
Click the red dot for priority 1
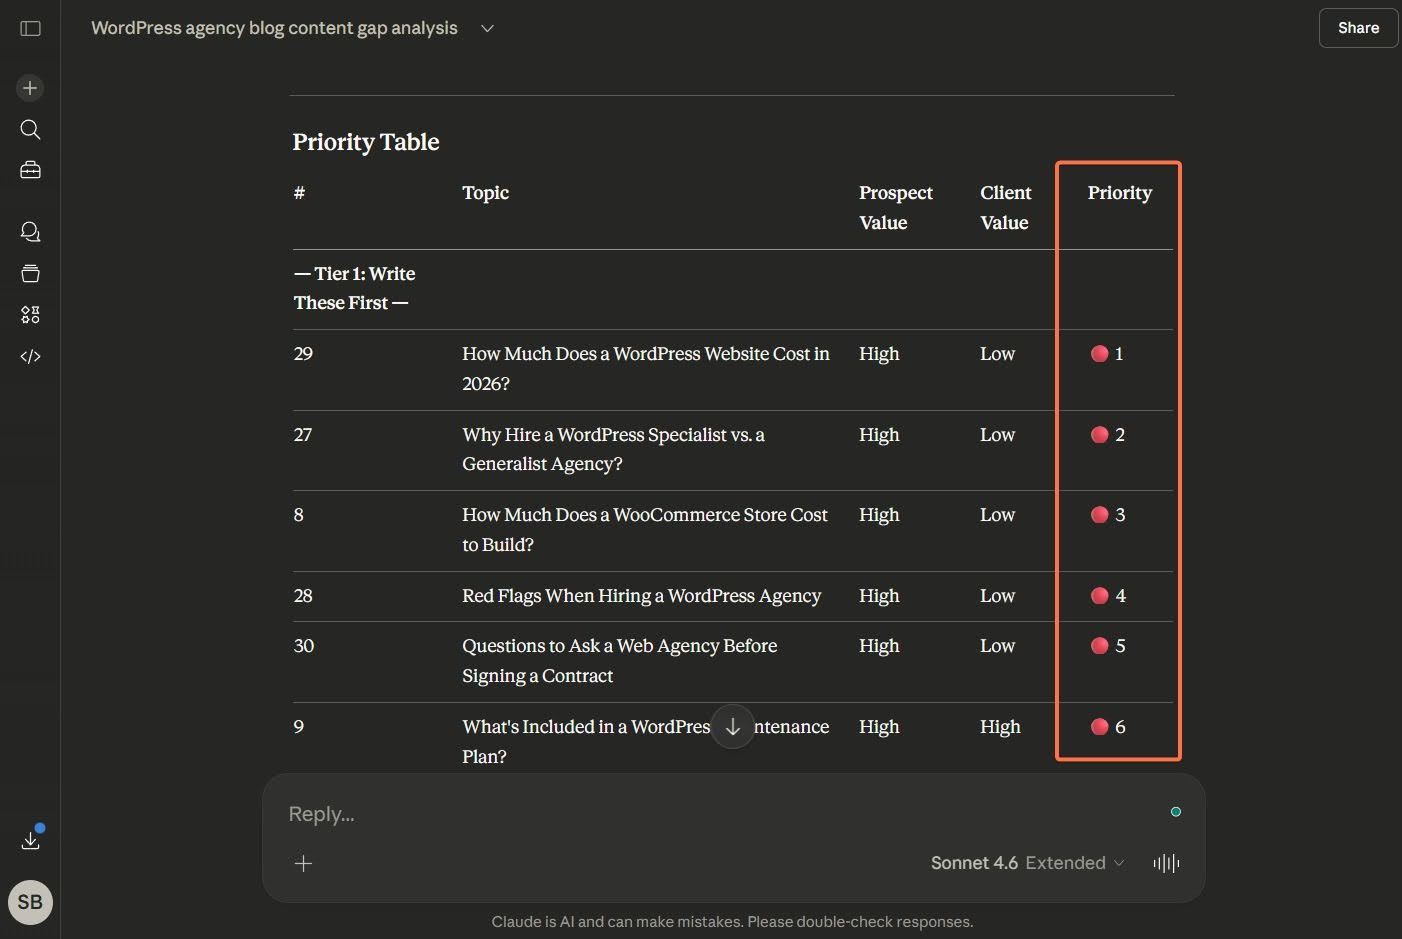click(1099, 354)
